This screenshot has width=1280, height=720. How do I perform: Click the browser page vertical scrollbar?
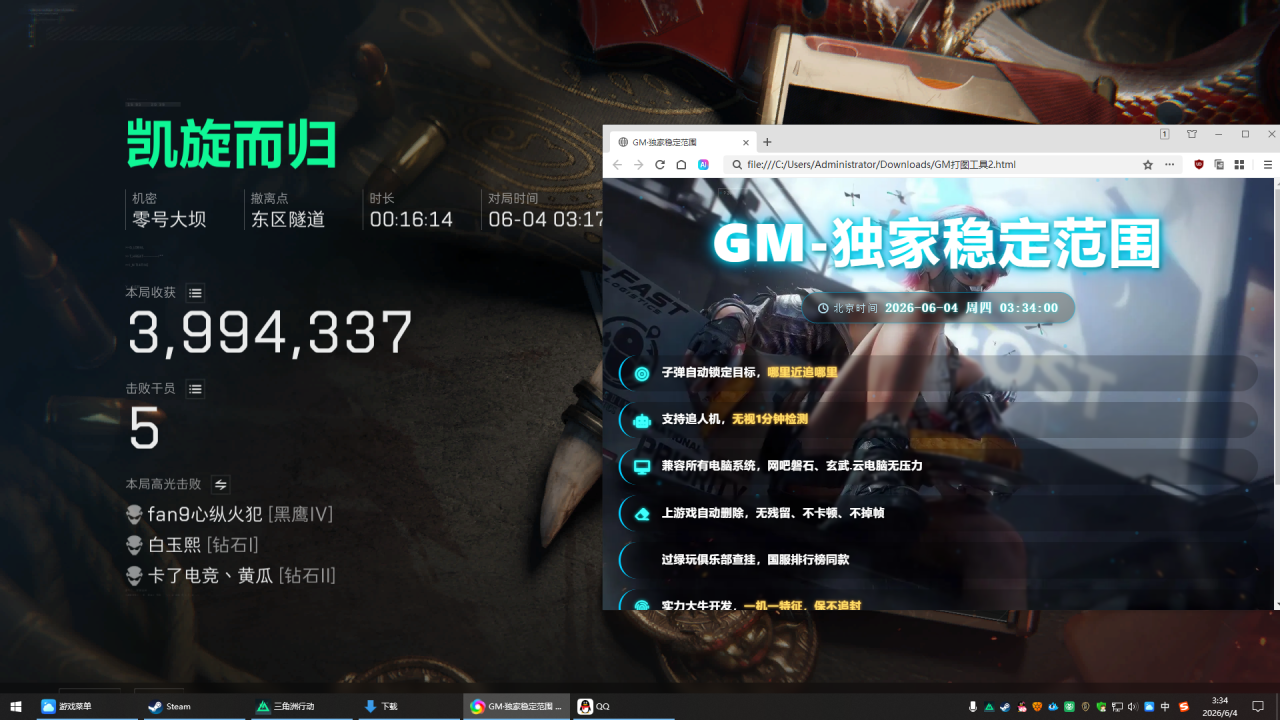coord(1275,394)
